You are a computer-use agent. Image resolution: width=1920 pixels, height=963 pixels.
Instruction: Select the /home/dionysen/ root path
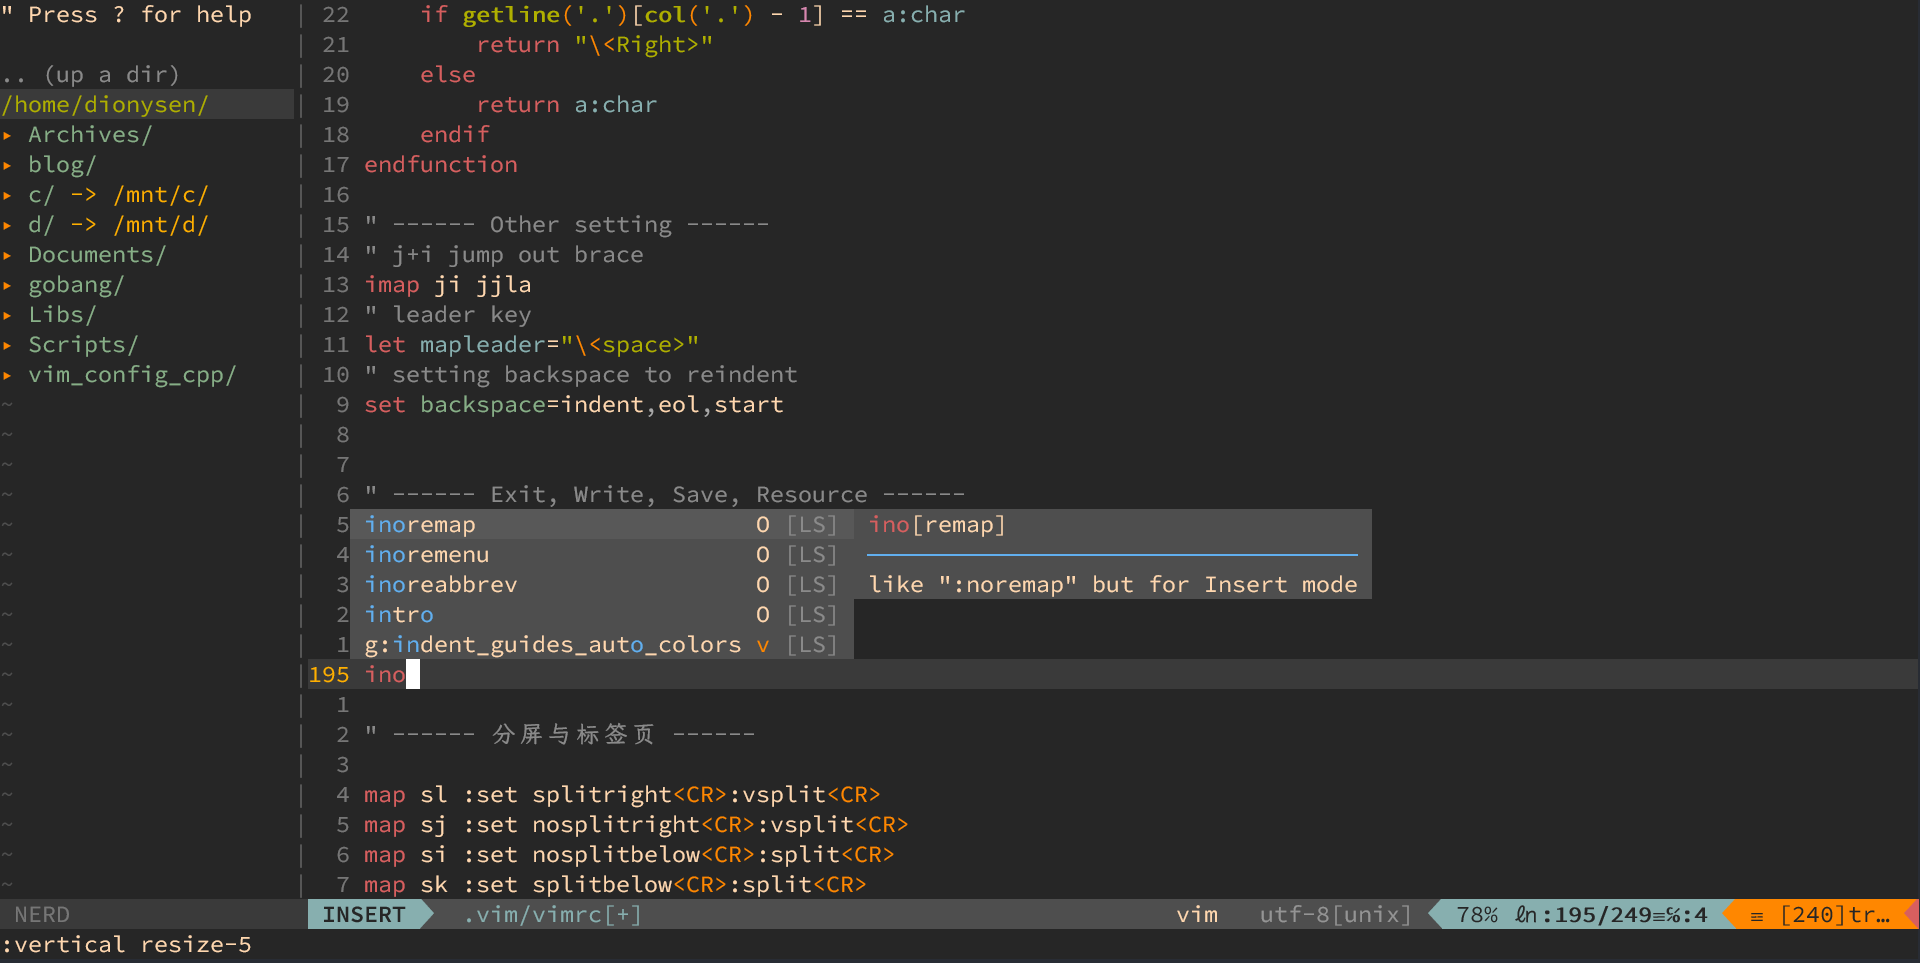tap(105, 105)
